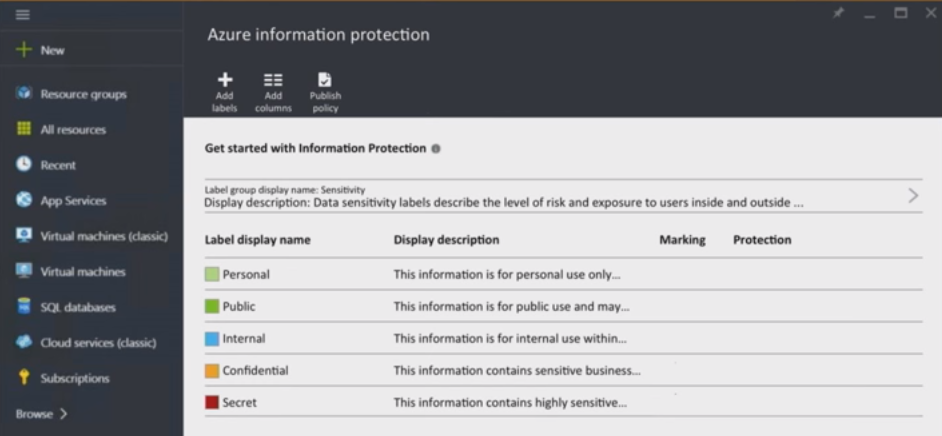Select the All resources grid icon
The height and width of the screenshot is (436, 942).
pyautogui.click(x=24, y=129)
